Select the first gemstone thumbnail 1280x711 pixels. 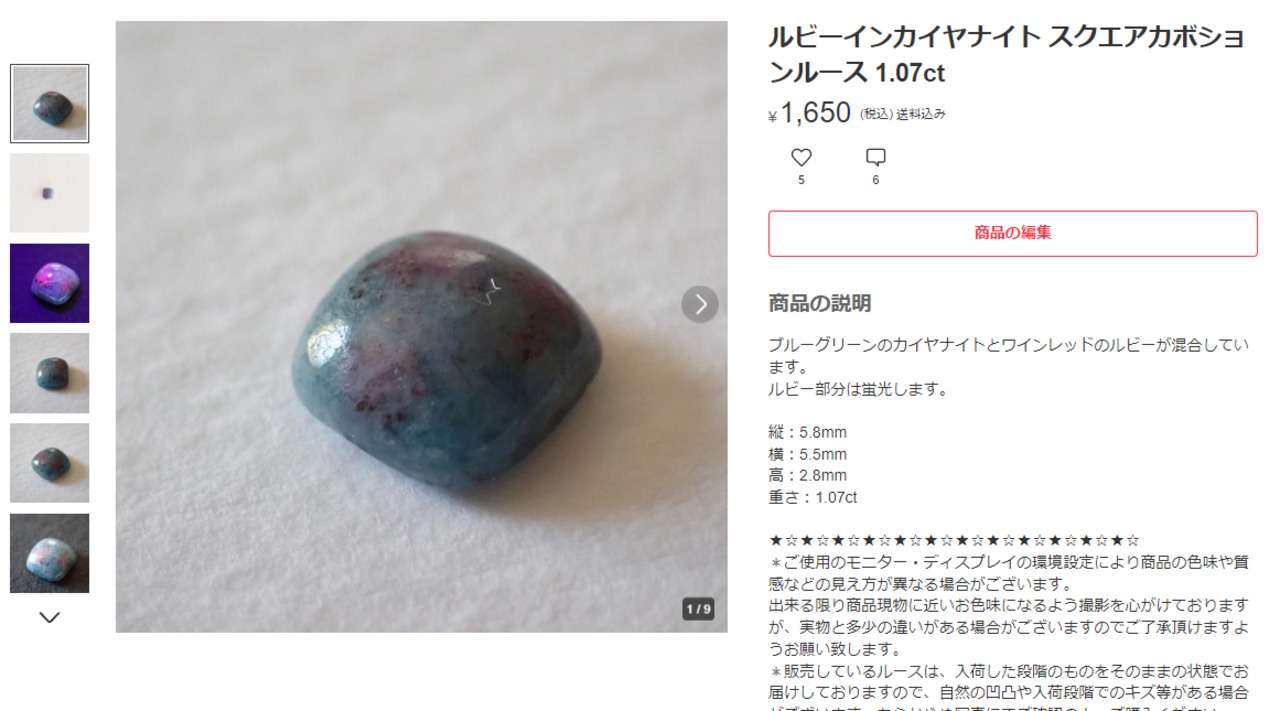tap(50, 103)
